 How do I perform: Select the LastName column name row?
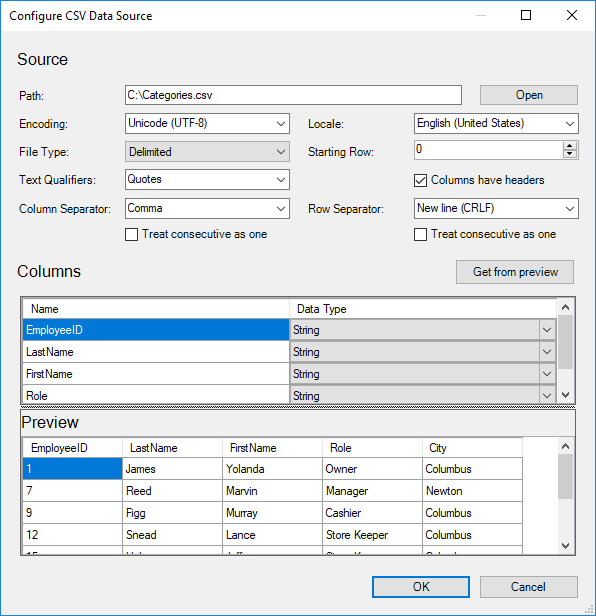click(x=156, y=352)
